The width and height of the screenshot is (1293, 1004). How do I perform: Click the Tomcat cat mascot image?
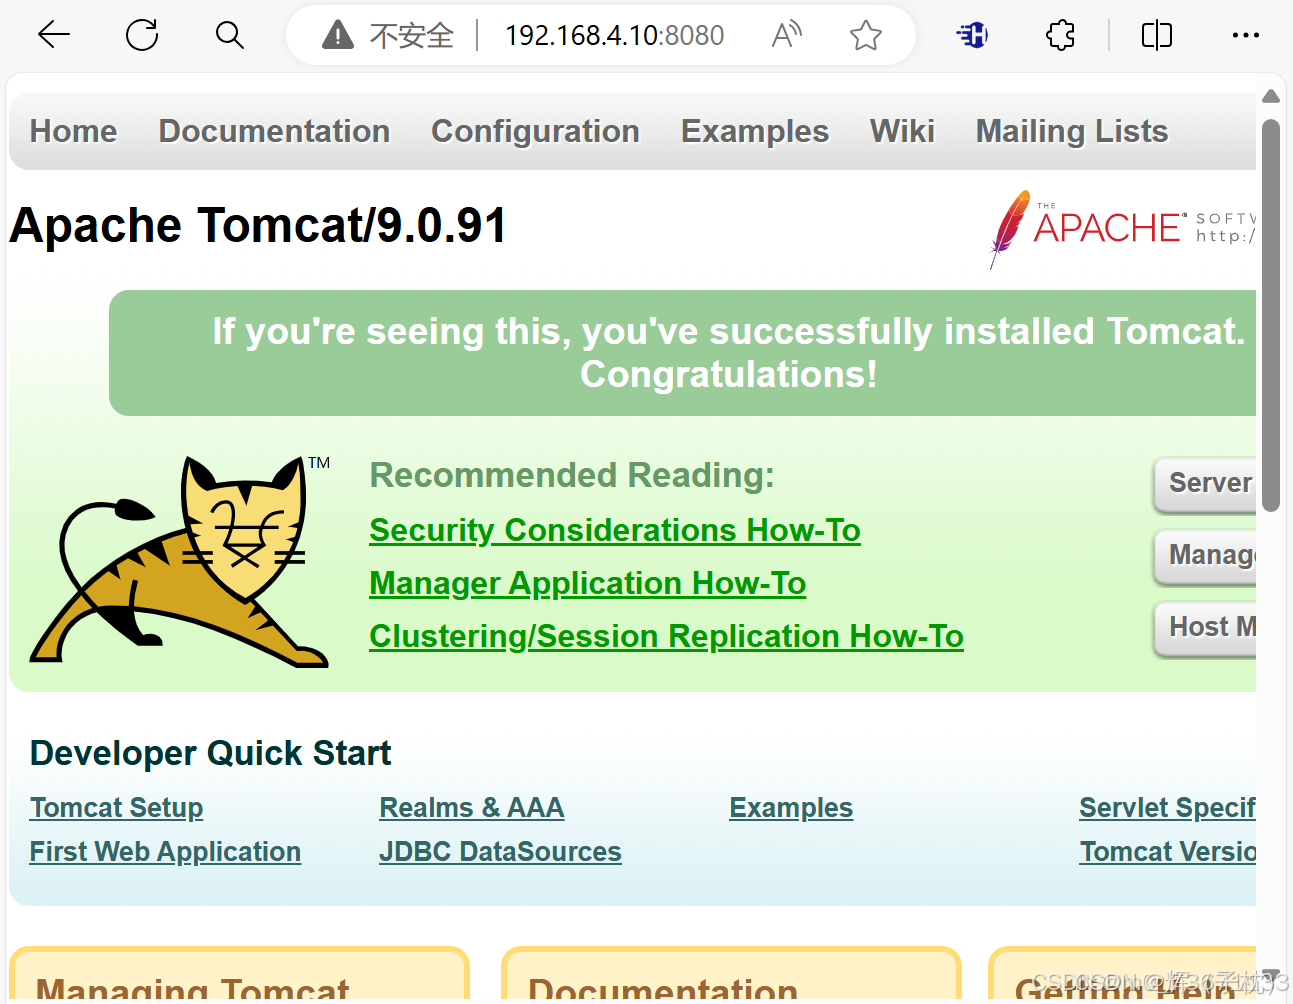click(181, 561)
